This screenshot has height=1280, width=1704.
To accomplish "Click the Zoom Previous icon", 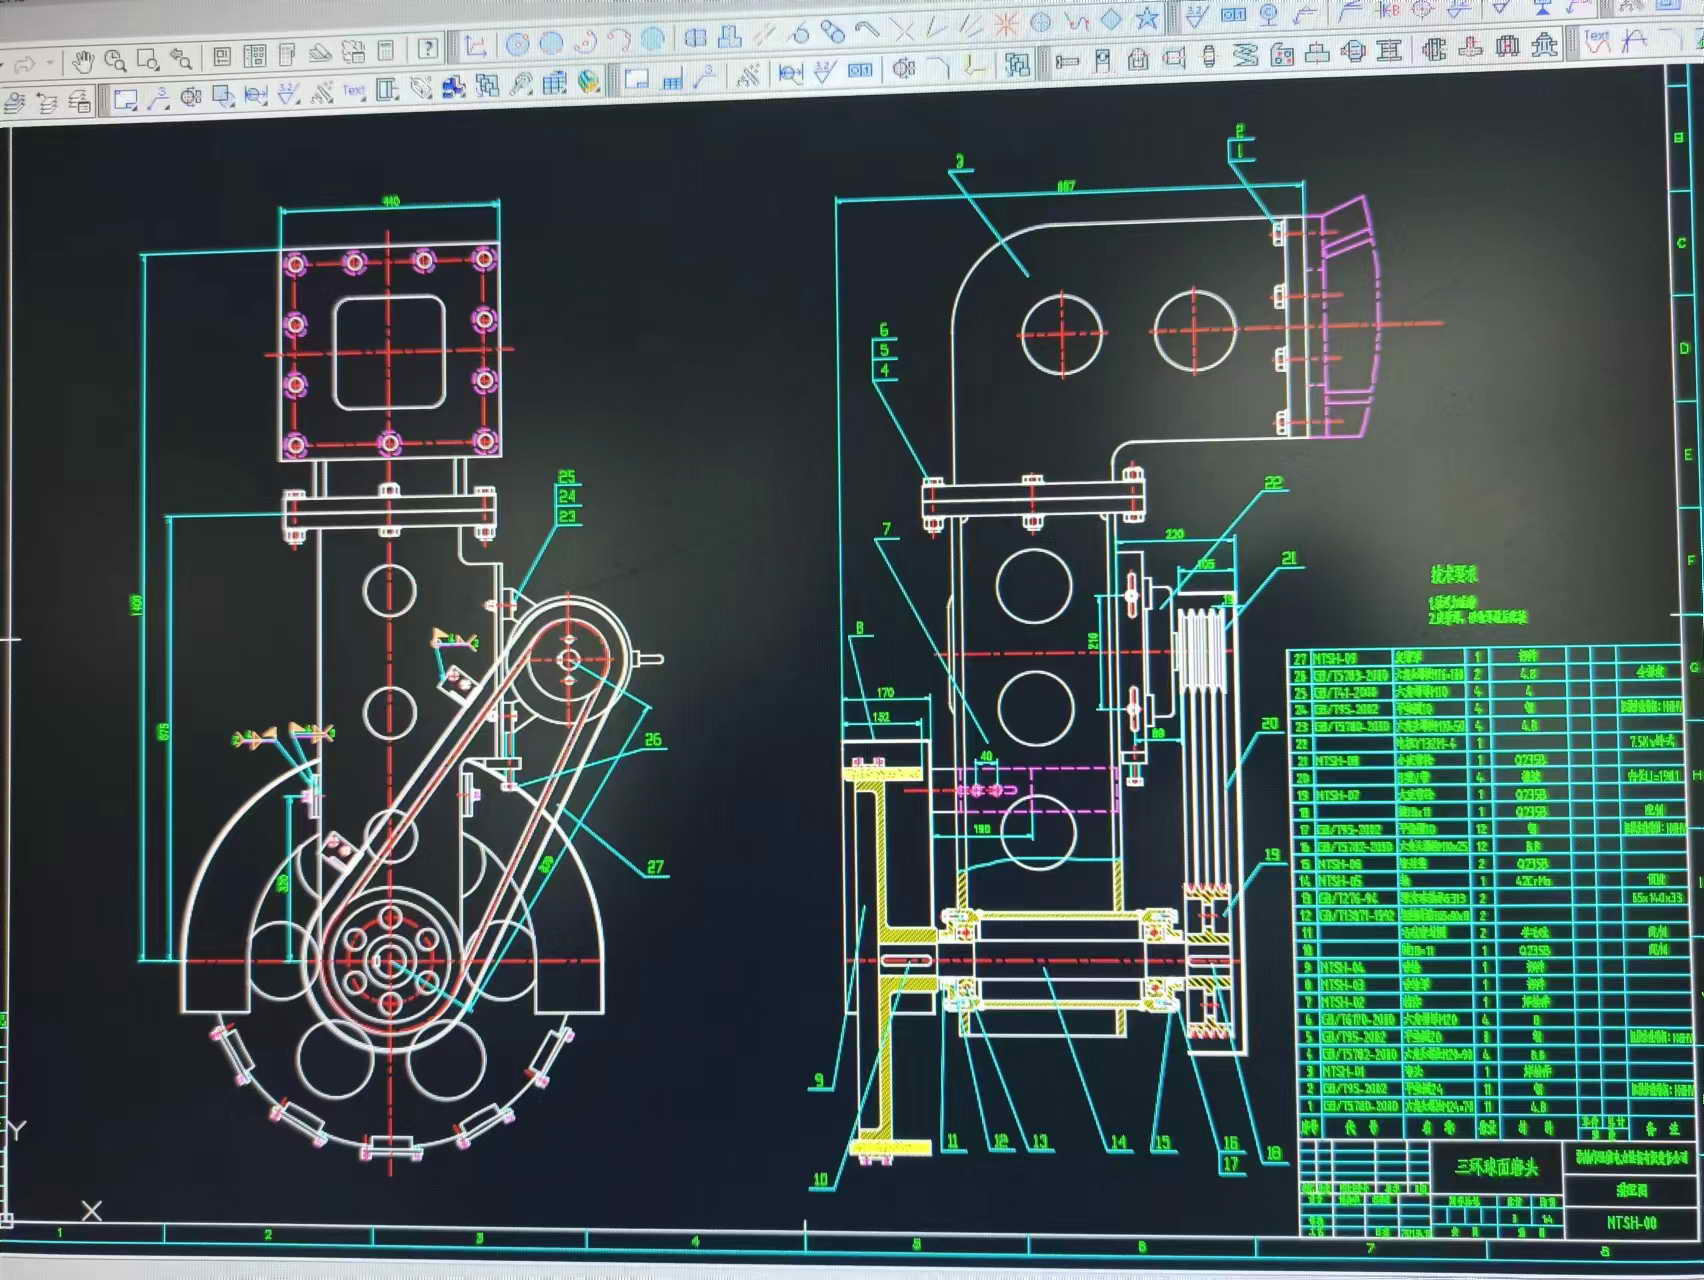I will click(181, 59).
